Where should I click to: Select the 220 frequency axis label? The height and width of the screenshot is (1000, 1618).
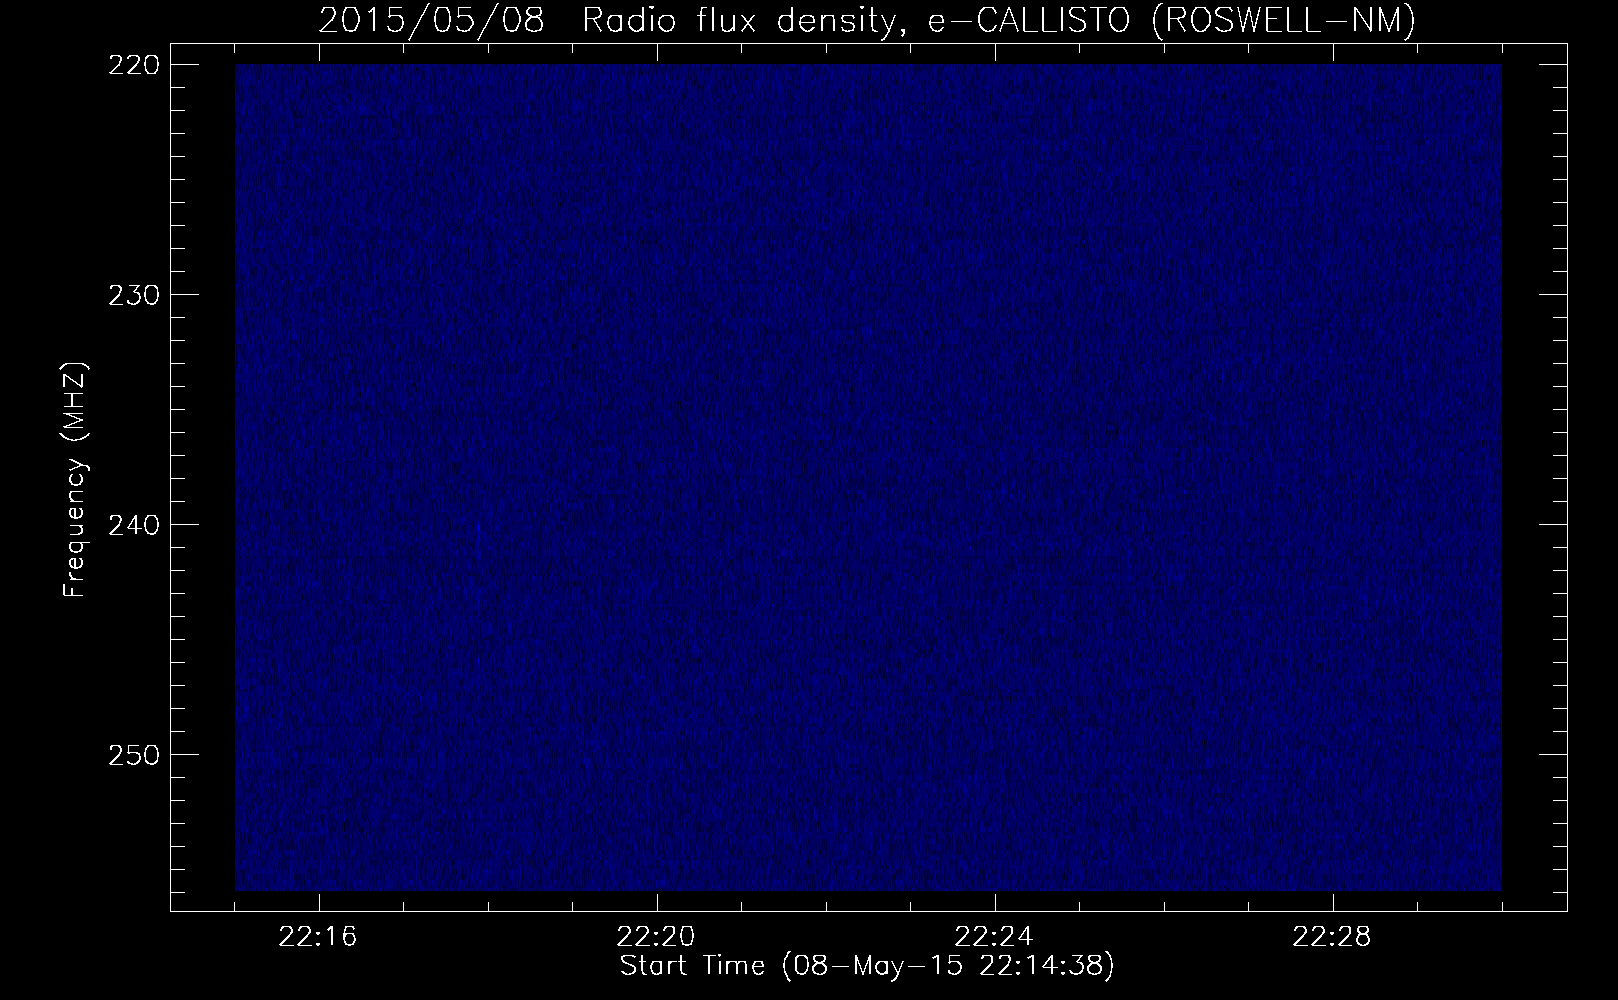click(x=133, y=65)
